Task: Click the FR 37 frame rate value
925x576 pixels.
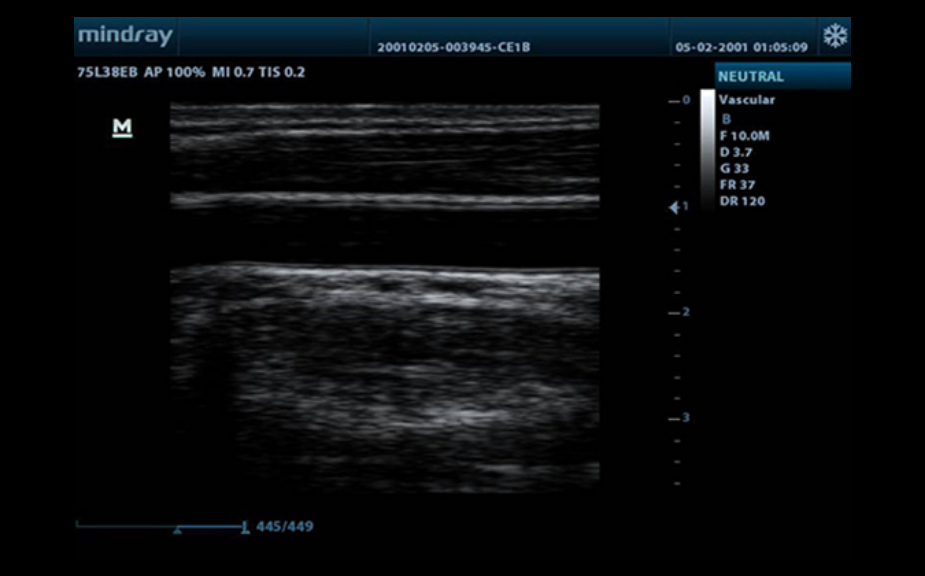Action: [737, 185]
